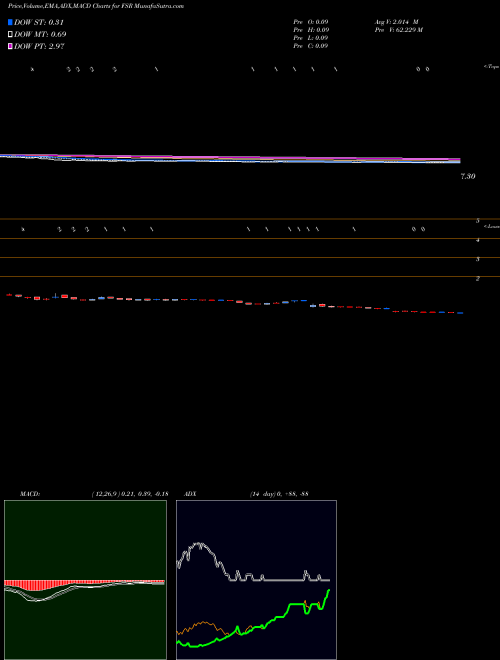
Task: Click the 7.30 price label
Action: [x=468, y=176]
